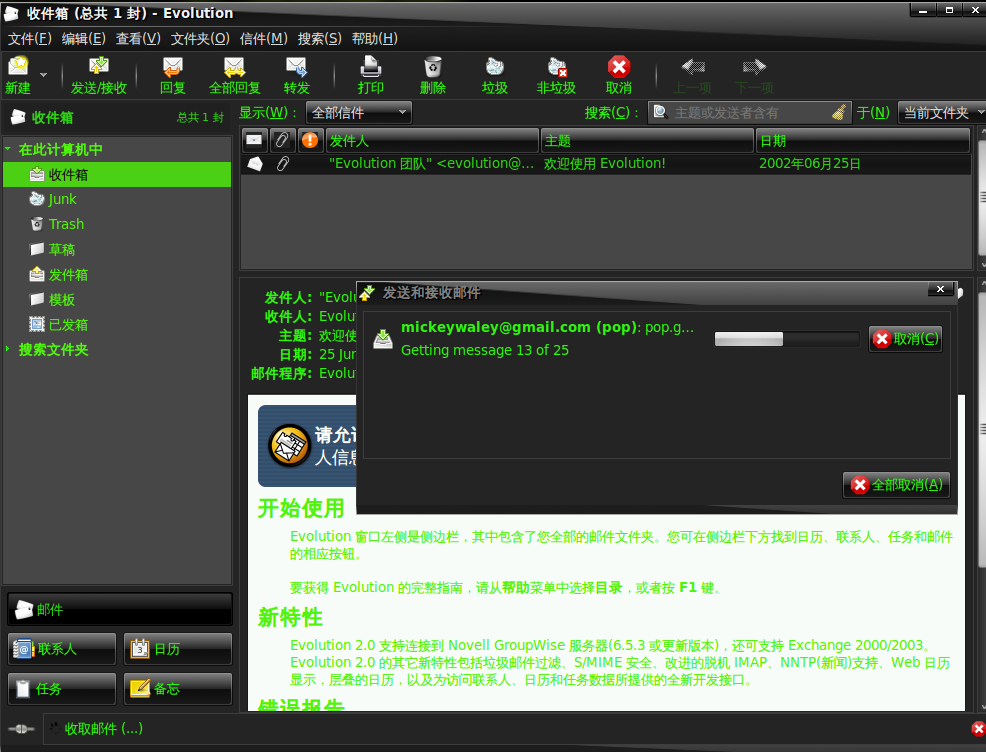Click the red Cancel (取消) toolbar icon
986x752 pixels.
click(x=619, y=66)
